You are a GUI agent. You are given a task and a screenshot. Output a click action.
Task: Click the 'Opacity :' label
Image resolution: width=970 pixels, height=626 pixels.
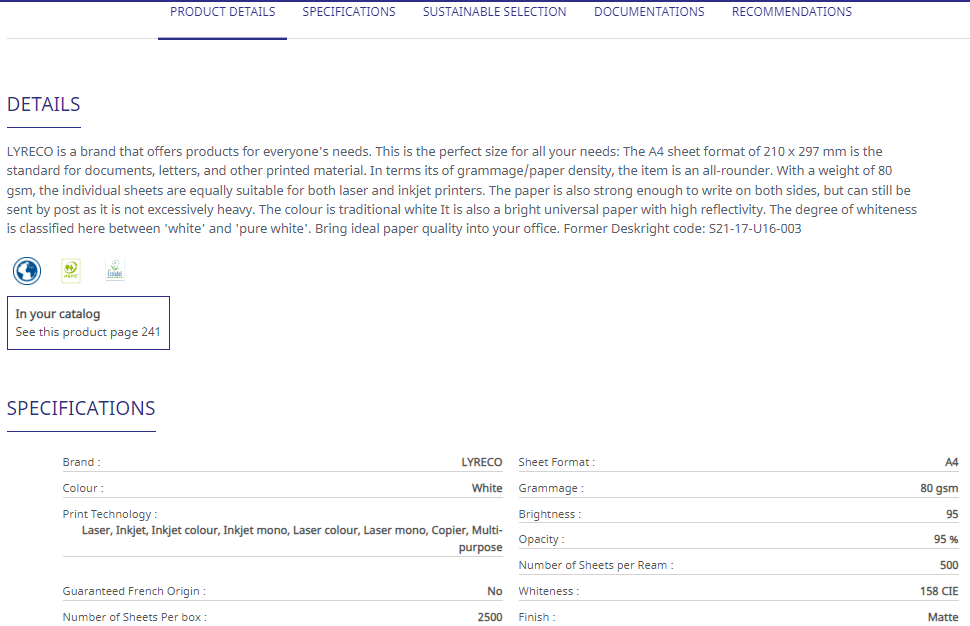click(x=541, y=539)
